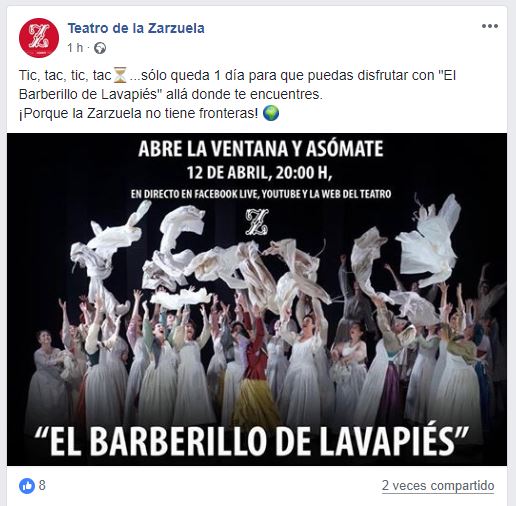Click the 'Tic, tac, tic, tac' caption text

[65, 75]
